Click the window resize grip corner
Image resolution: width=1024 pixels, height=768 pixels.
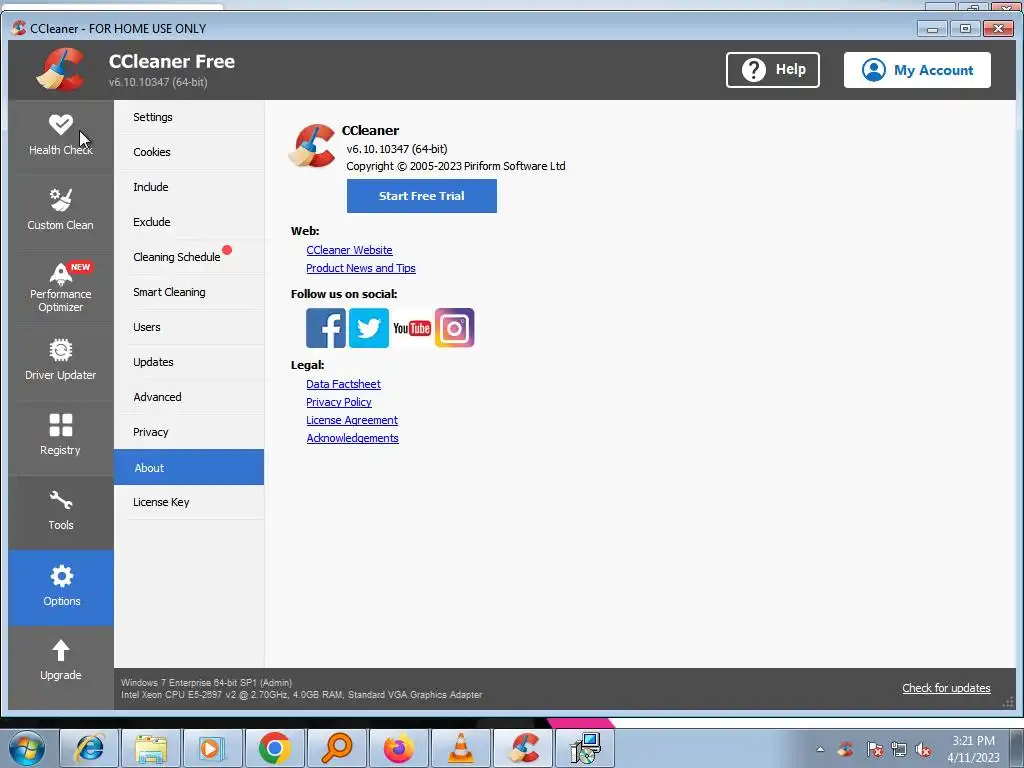pyautogui.click(x=1008, y=701)
